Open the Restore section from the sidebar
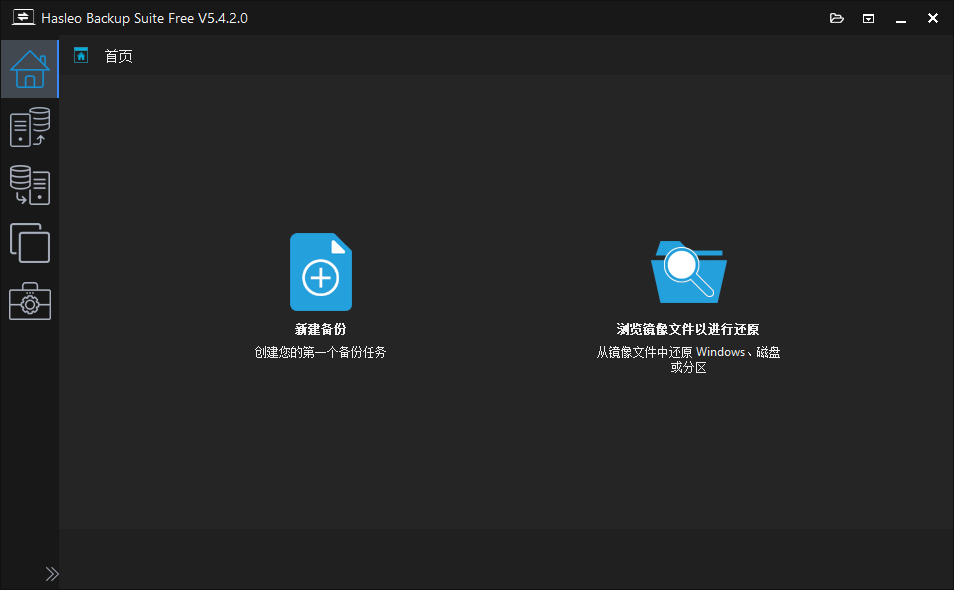Screen dimensions: 954x590 coord(30,185)
